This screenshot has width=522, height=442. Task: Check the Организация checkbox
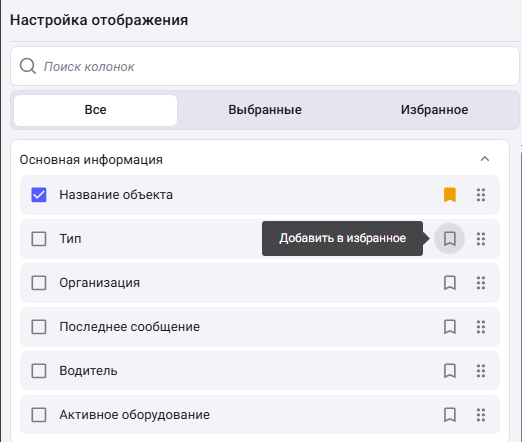click(39, 283)
